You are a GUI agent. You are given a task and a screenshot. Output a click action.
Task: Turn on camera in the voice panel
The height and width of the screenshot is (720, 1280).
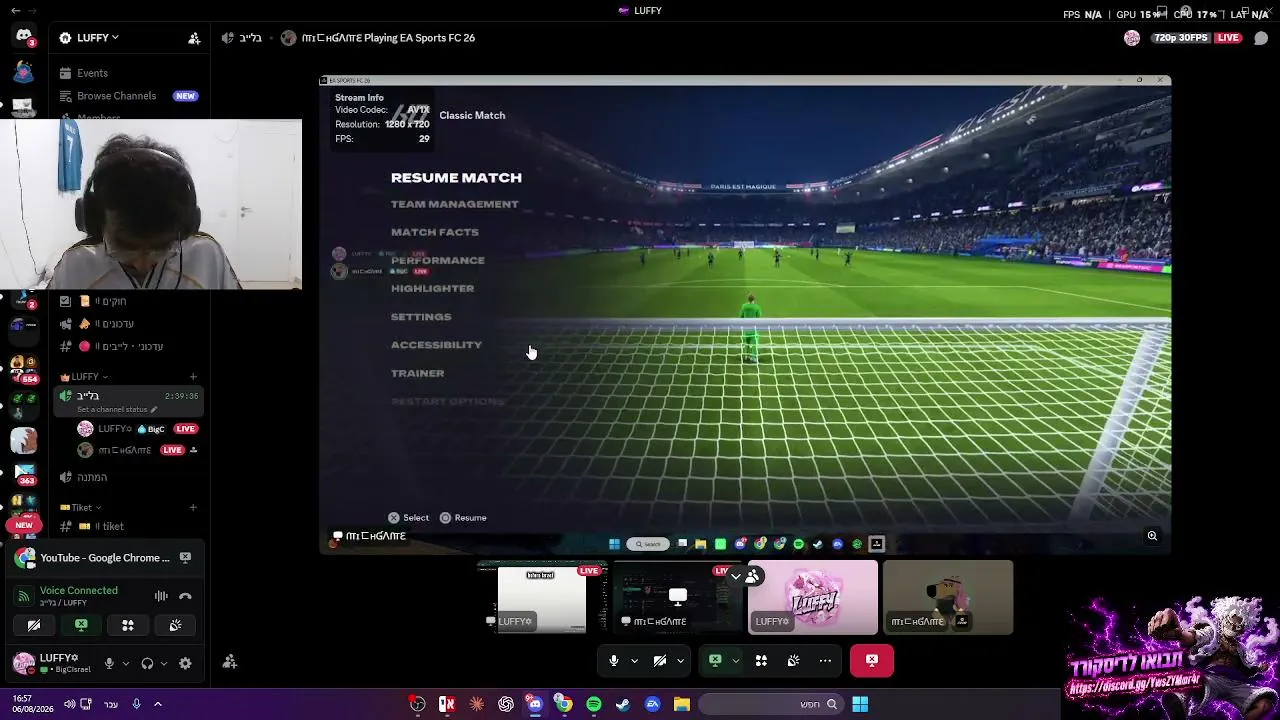point(34,625)
